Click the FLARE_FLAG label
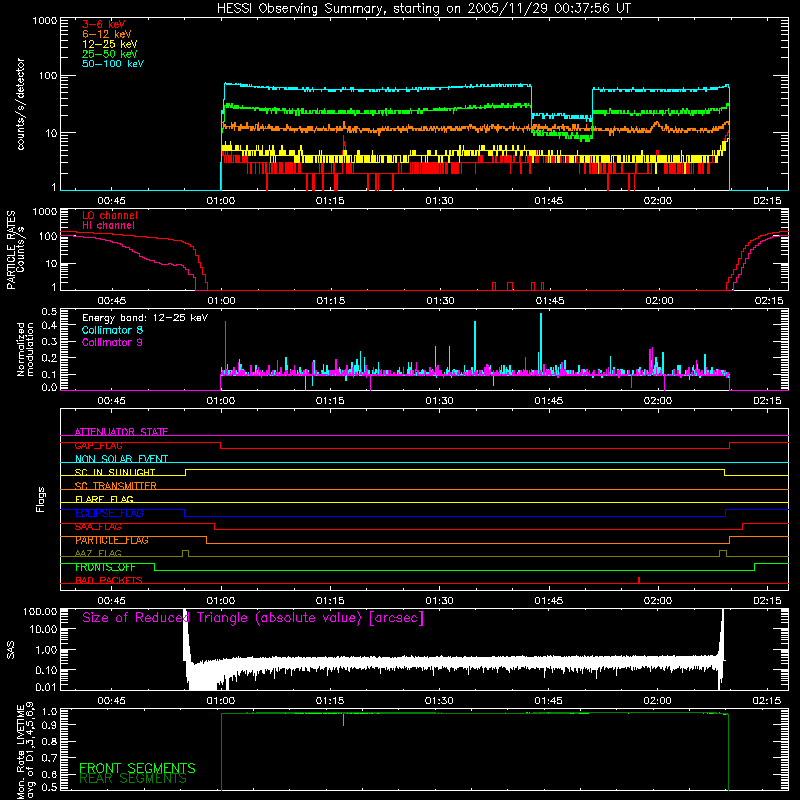Image resolution: width=800 pixels, height=800 pixels. [104, 499]
